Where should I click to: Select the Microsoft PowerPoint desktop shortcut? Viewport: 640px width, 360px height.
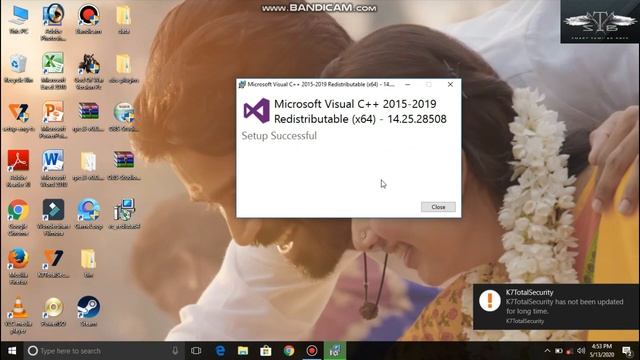[53, 120]
